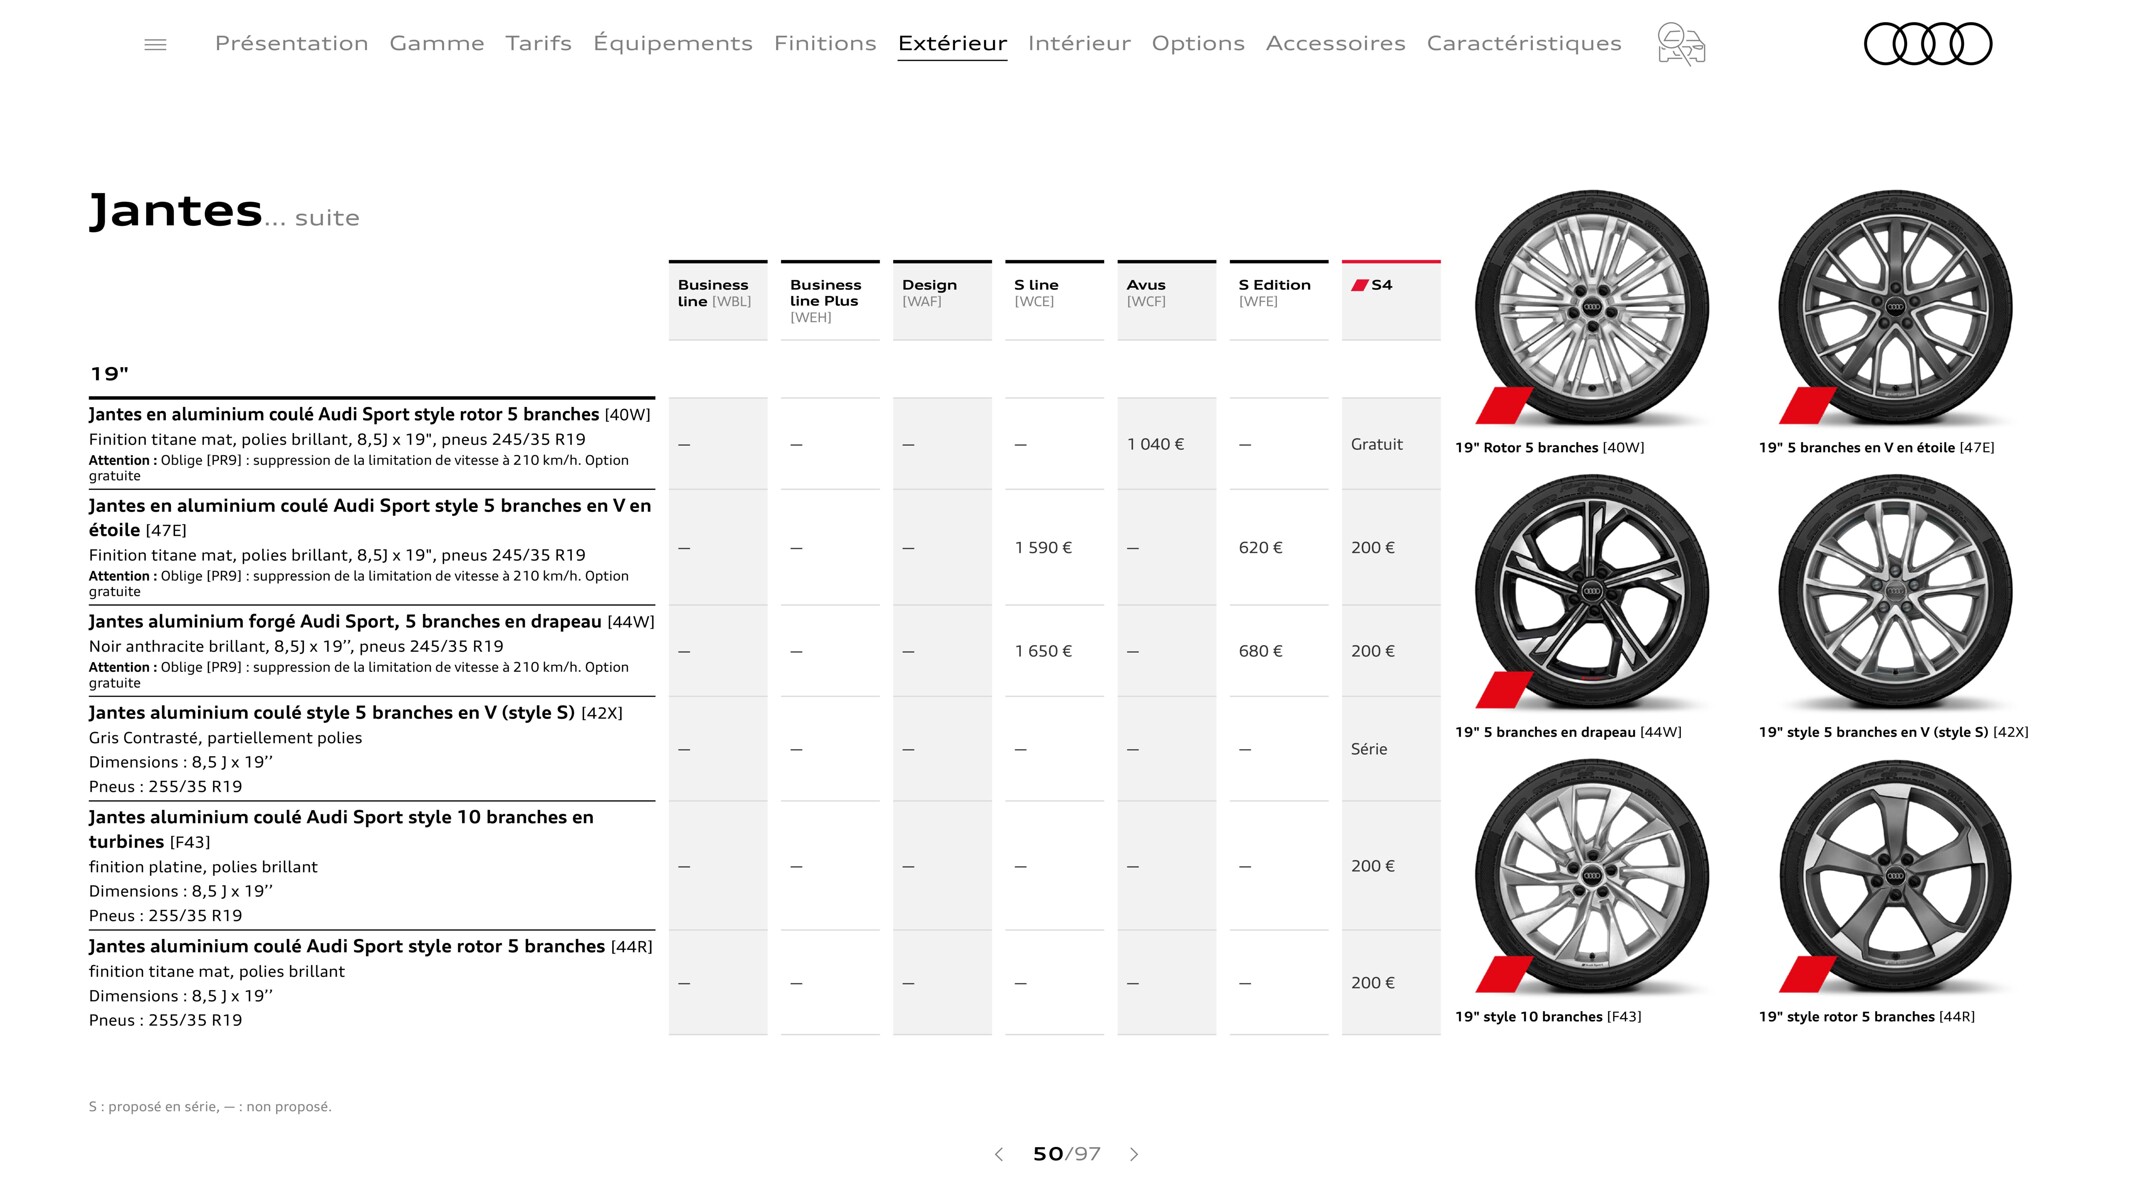Click the Design [WAF] column header
Viewport: 2133px width, 1200px height.
pos(942,300)
